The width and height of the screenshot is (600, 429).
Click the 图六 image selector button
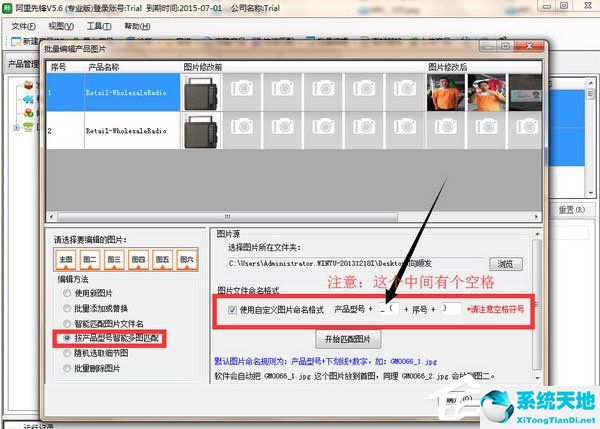pos(186,260)
